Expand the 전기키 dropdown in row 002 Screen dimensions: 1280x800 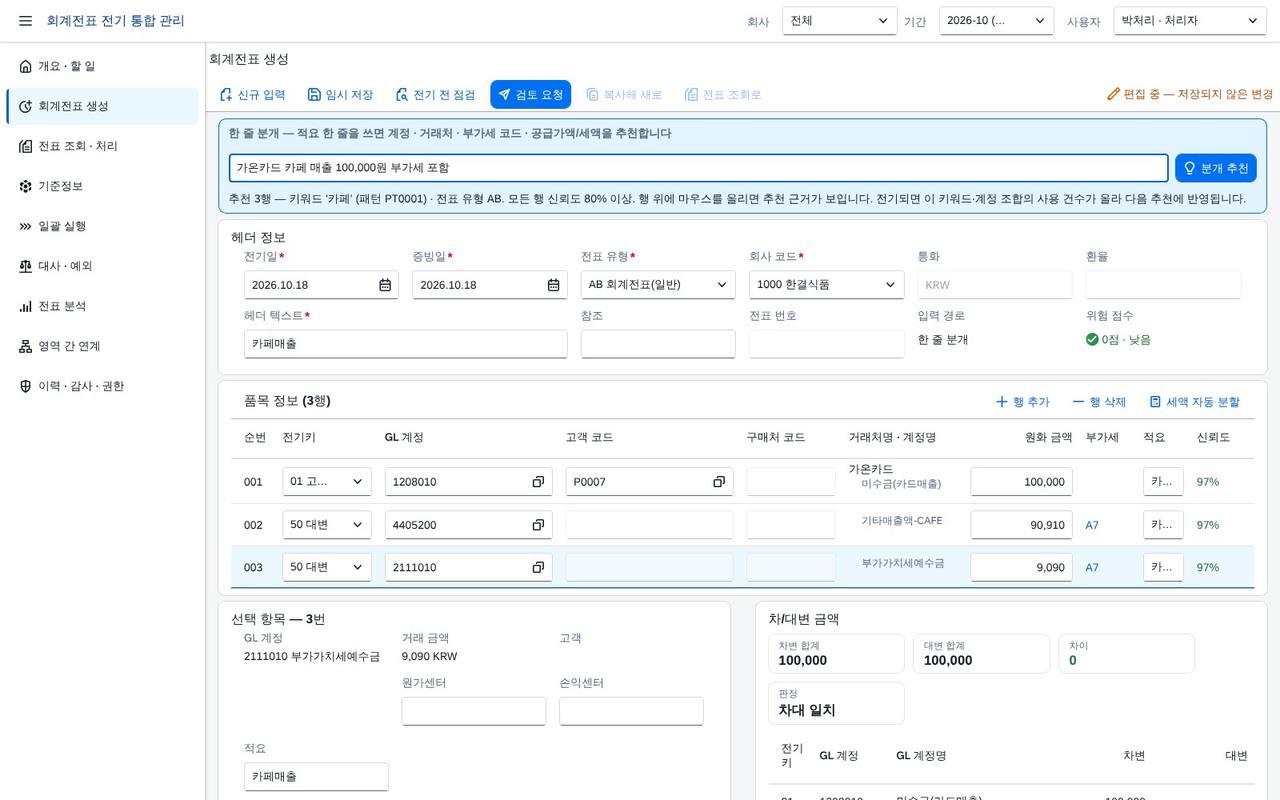point(327,525)
